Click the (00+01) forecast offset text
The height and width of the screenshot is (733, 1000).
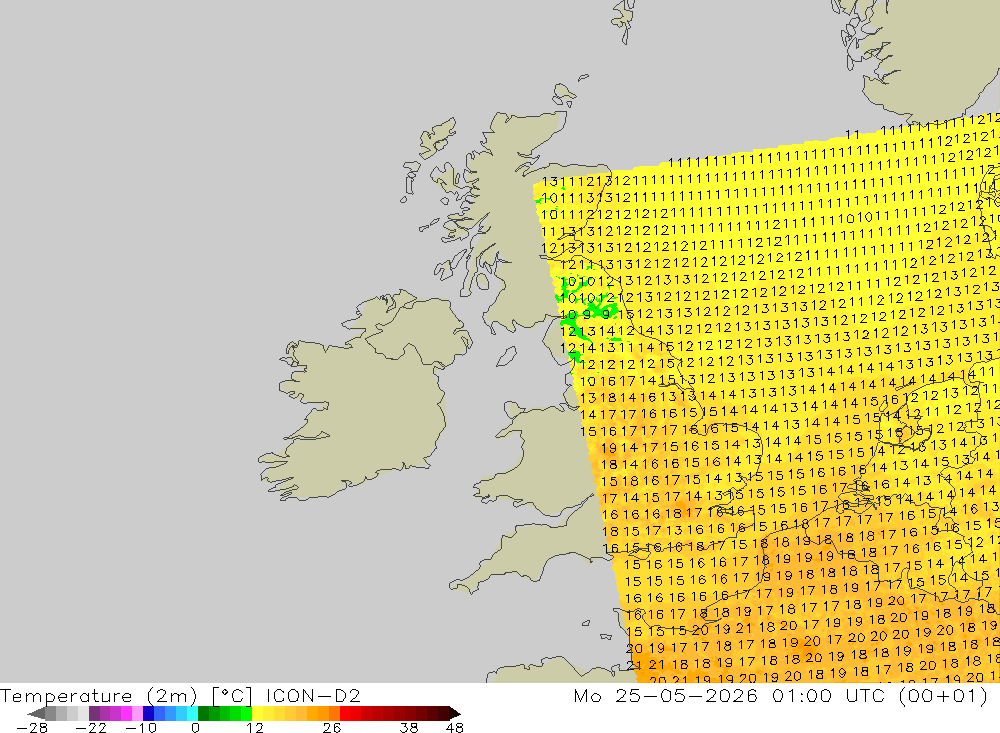click(x=943, y=695)
